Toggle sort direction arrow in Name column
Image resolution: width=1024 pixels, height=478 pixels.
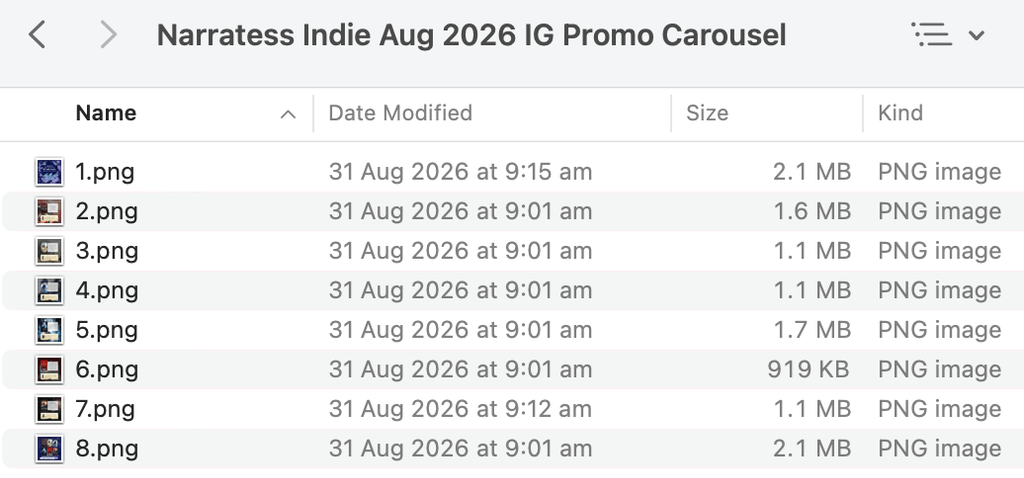tap(288, 114)
